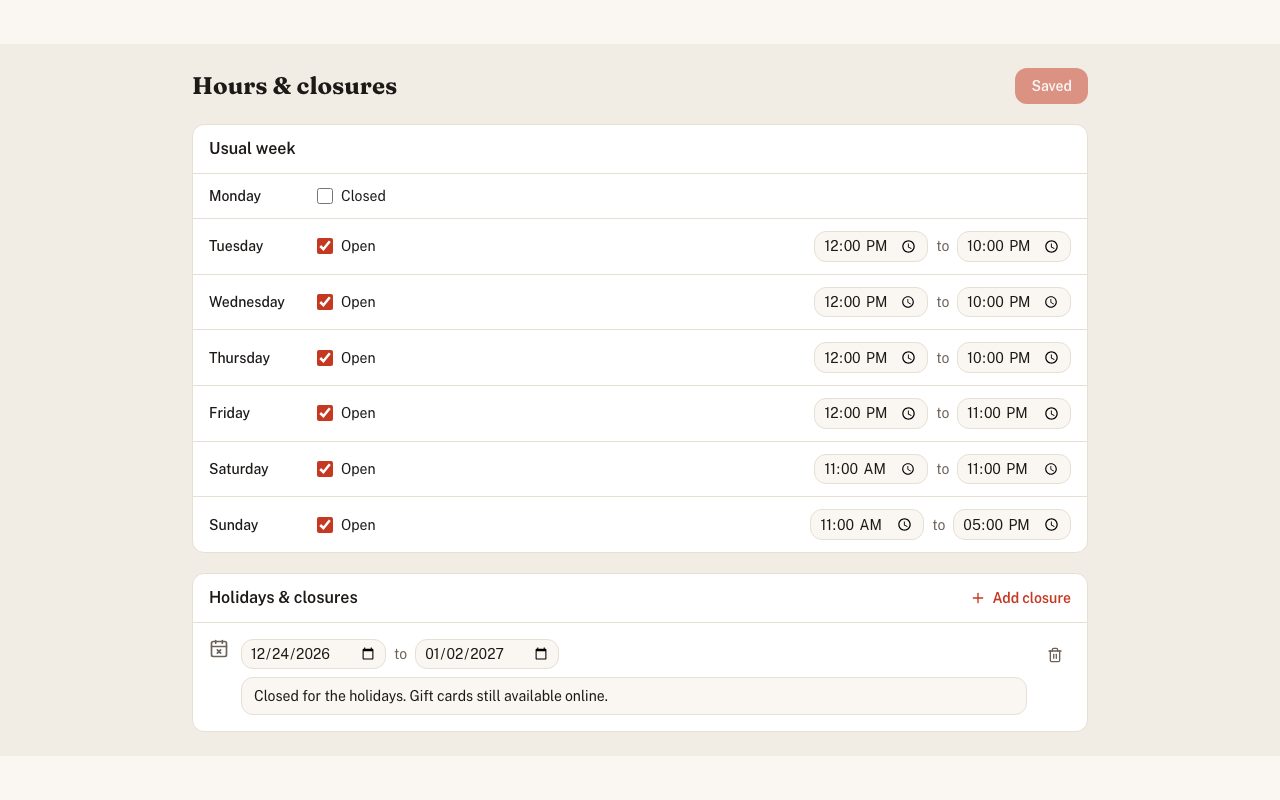Click clock icon in Saturday opening time
This screenshot has height=800, width=1280.
click(x=908, y=469)
